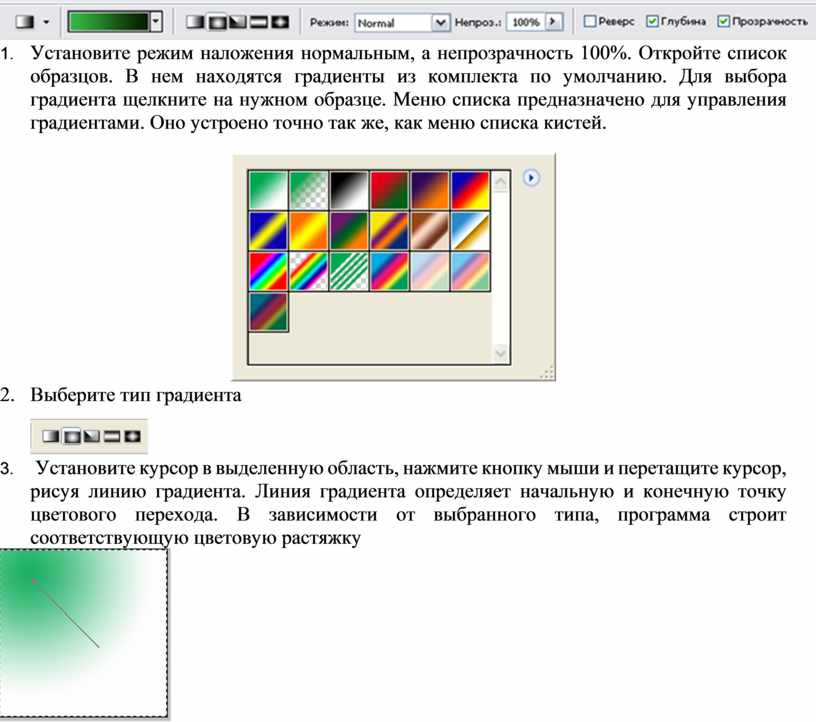Click the opacity 100% input field
The image size is (816, 722).
coord(525,22)
